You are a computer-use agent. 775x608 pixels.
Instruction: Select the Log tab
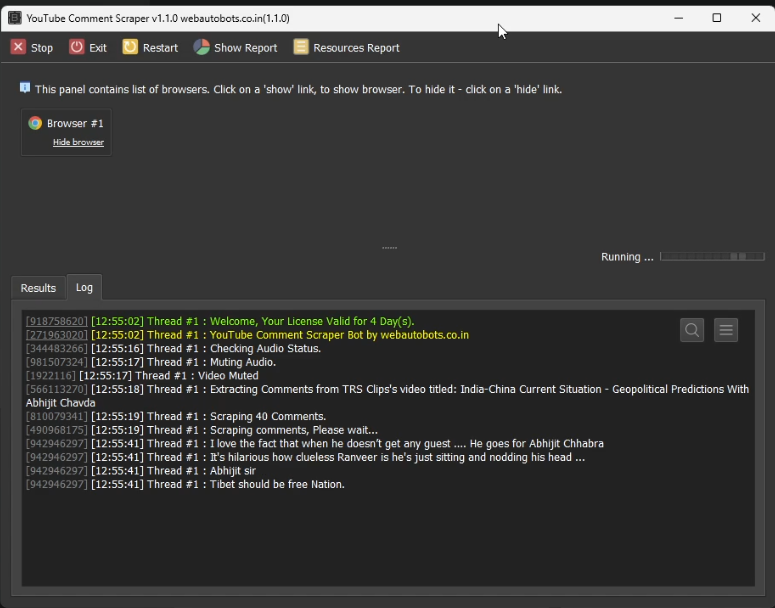coord(84,287)
